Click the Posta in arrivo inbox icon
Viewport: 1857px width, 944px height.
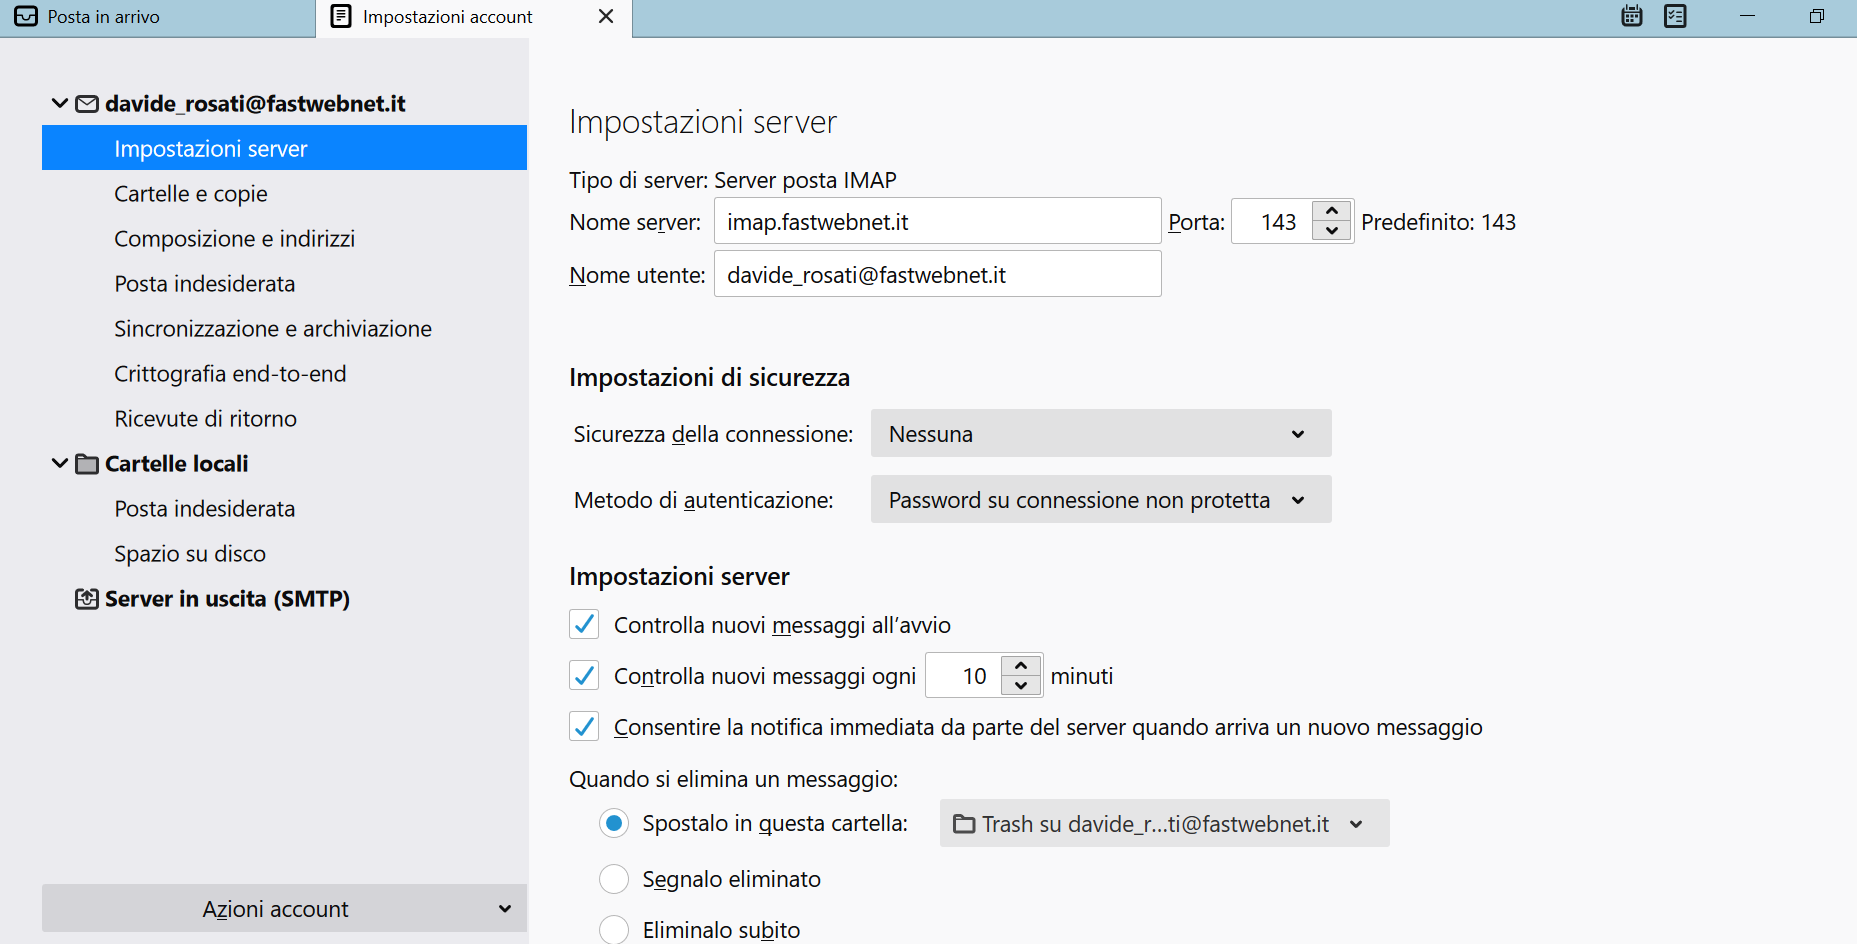(26, 17)
